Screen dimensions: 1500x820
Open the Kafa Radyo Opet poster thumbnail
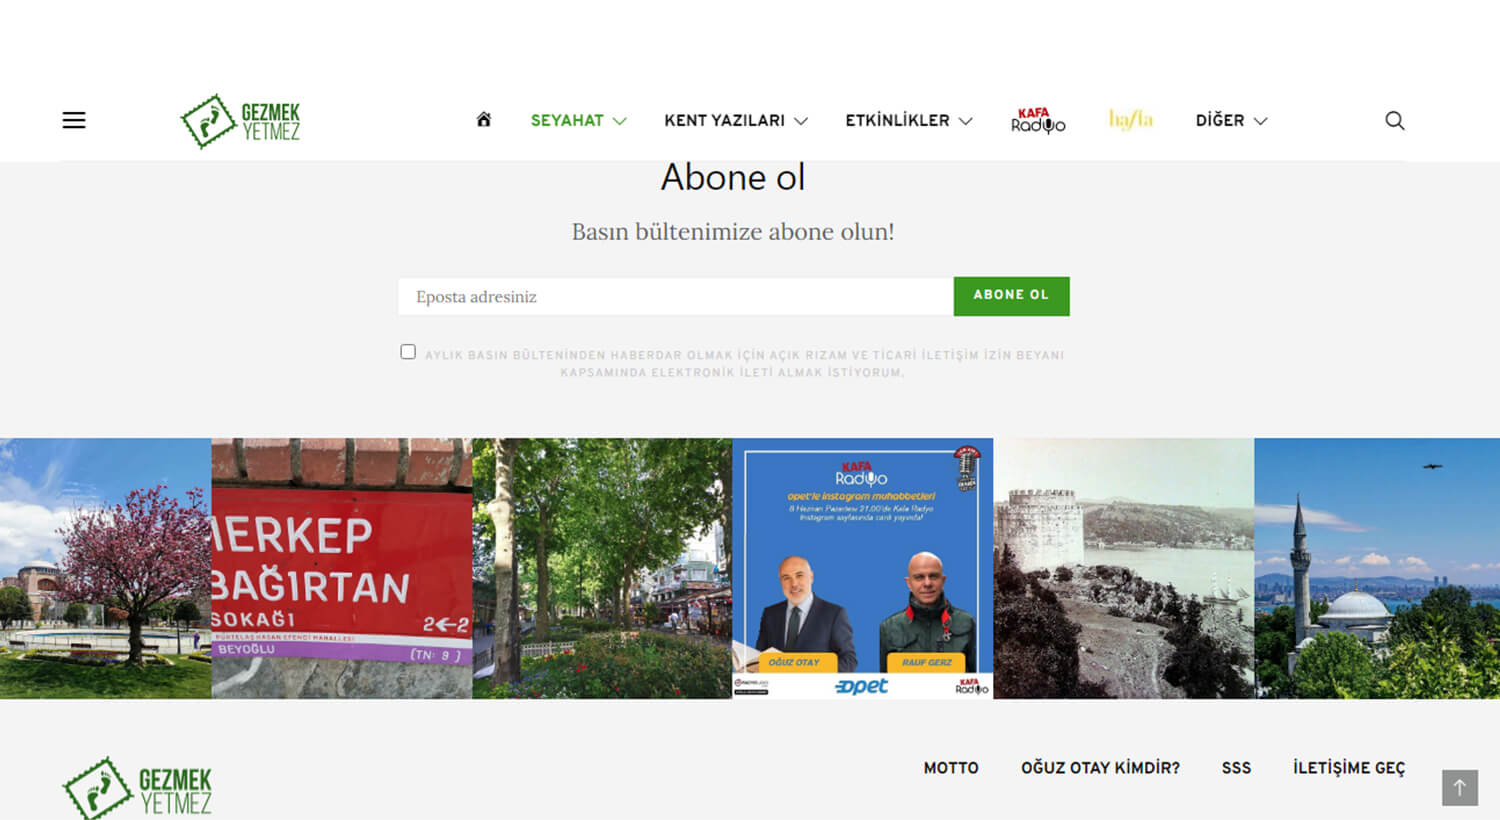(863, 568)
